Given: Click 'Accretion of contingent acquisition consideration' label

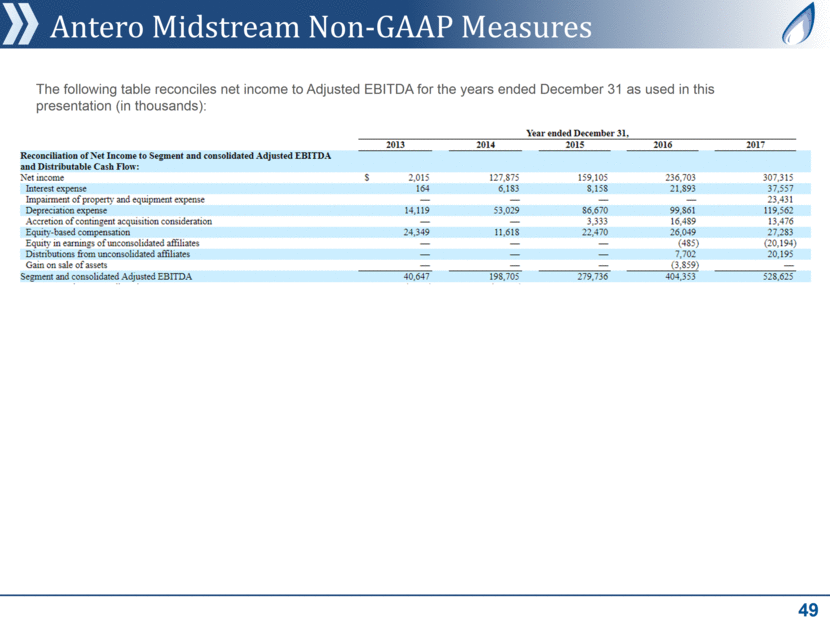Looking at the screenshot, I should (x=119, y=221).
